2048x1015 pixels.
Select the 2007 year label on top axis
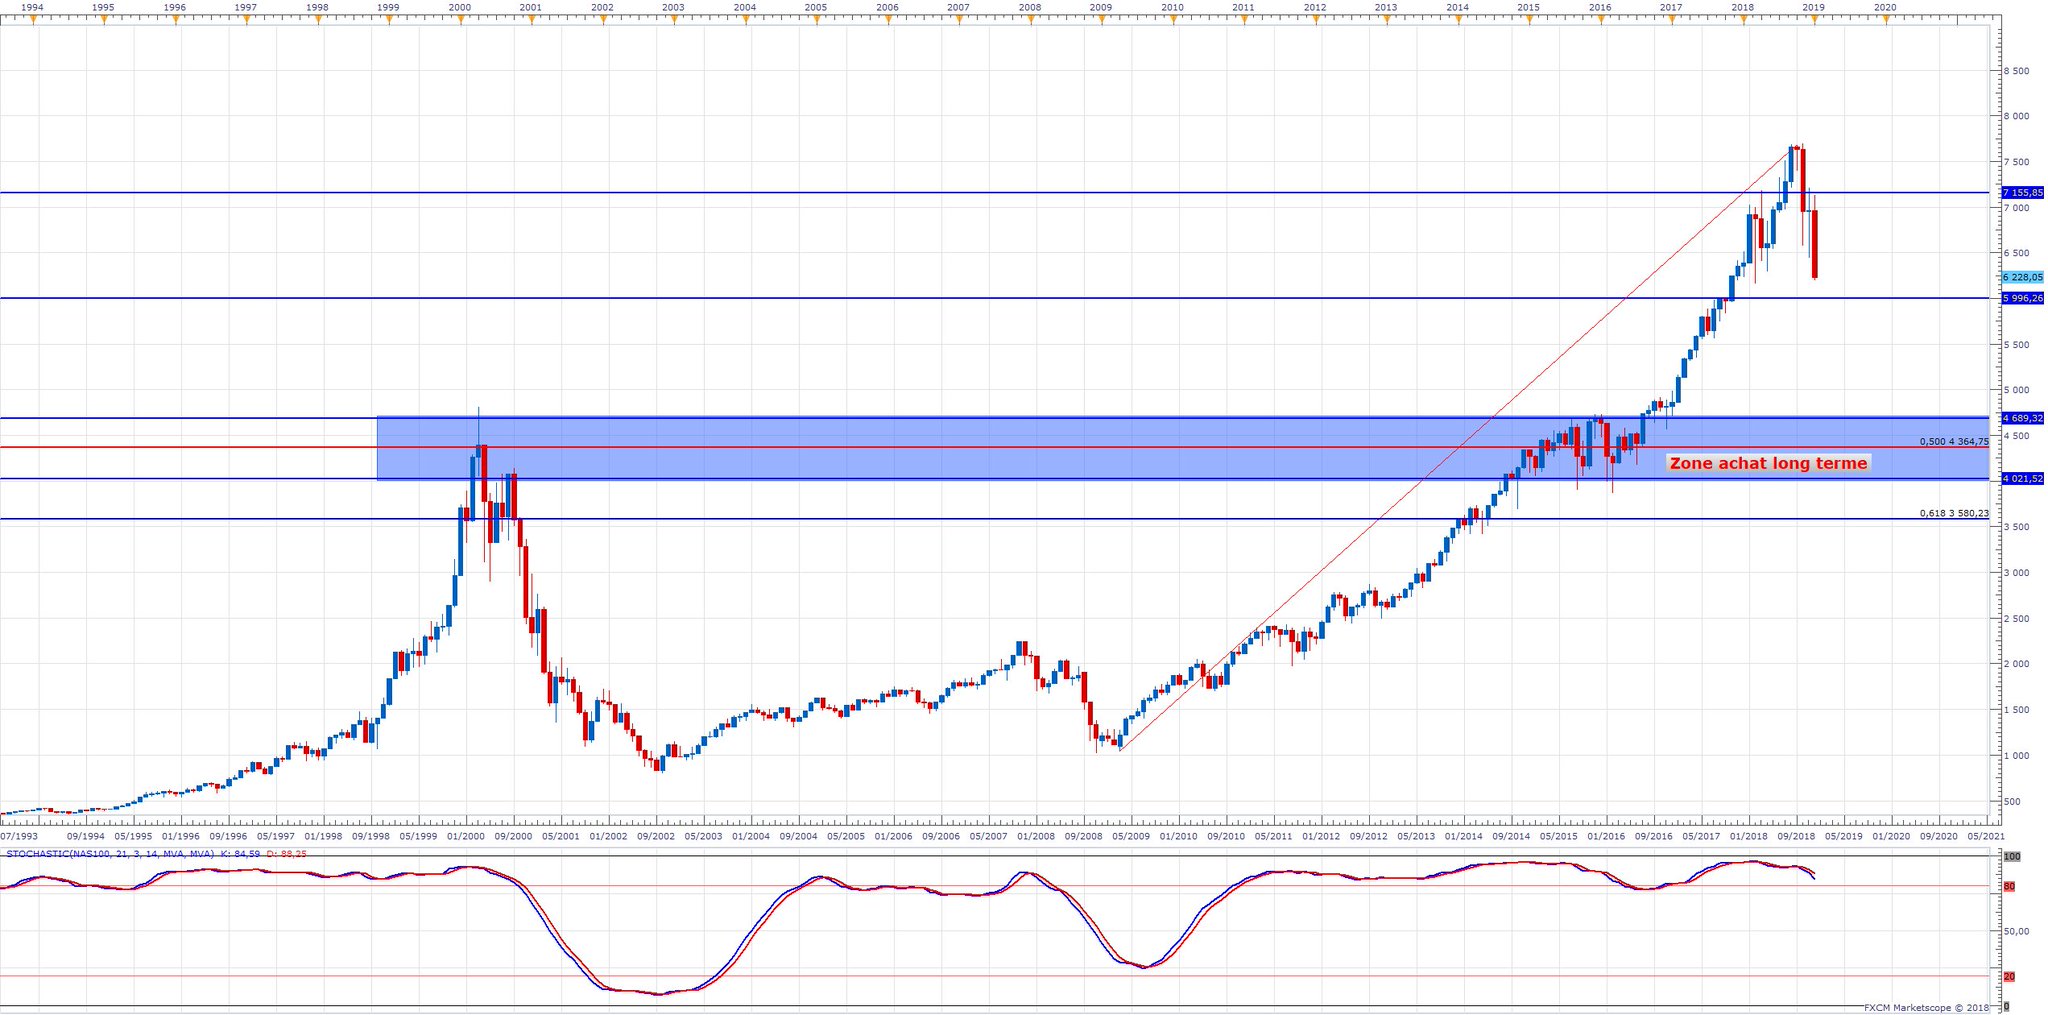tap(958, 7)
